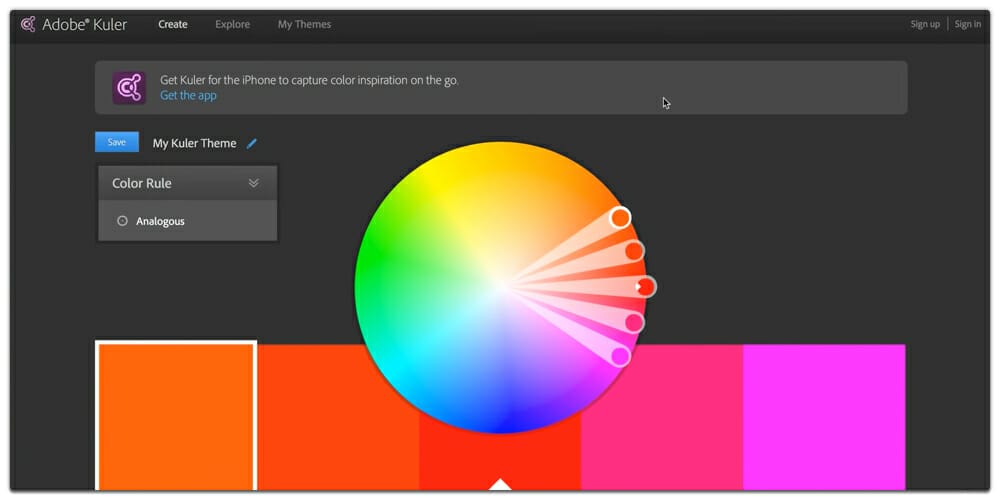Expand the Color Rule double-chevron

pos(253,183)
